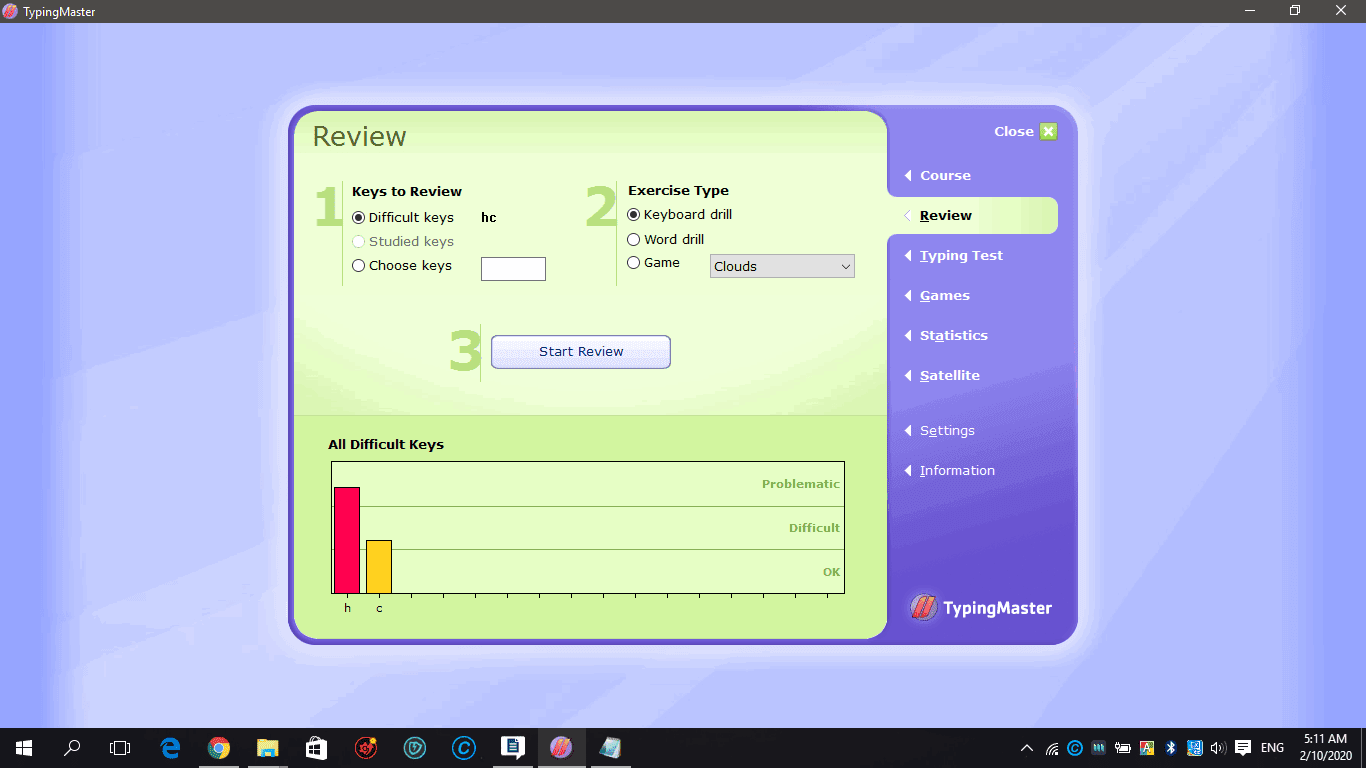This screenshot has width=1366, height=768.
Task: Open the Windows Start menu
Action: pos(23,747)
